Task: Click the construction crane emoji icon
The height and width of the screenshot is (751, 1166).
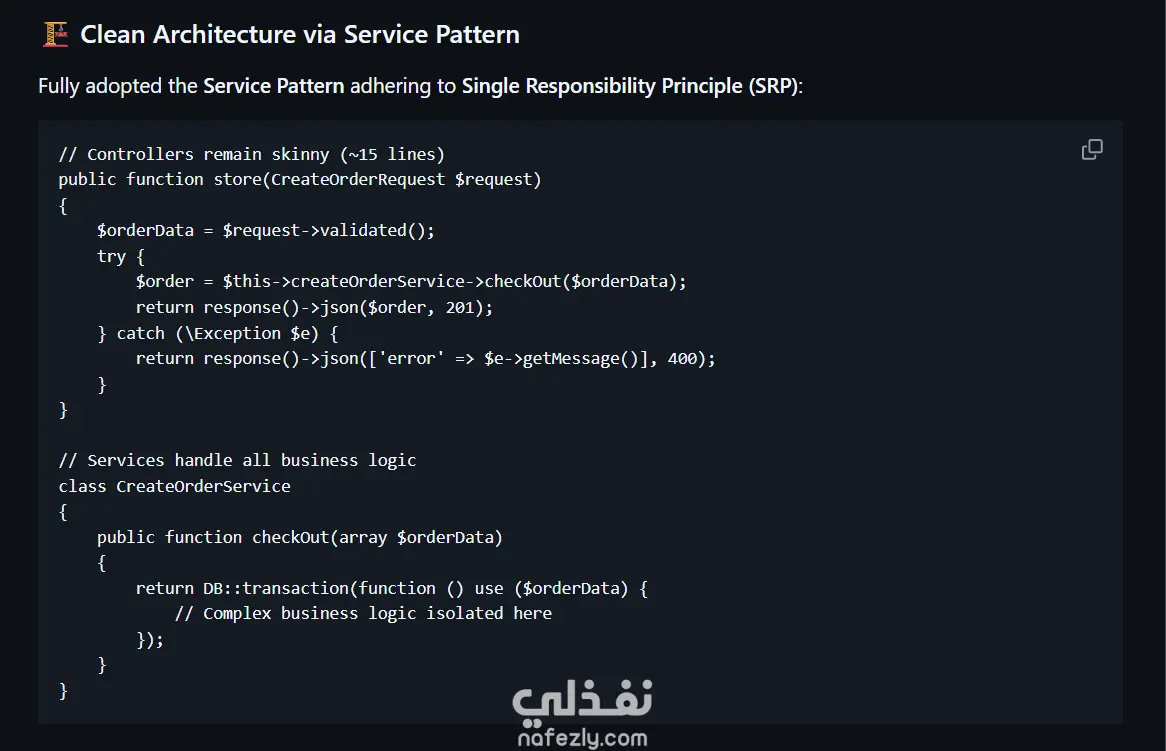Action: pyautogui.click(x=55, y=35)
